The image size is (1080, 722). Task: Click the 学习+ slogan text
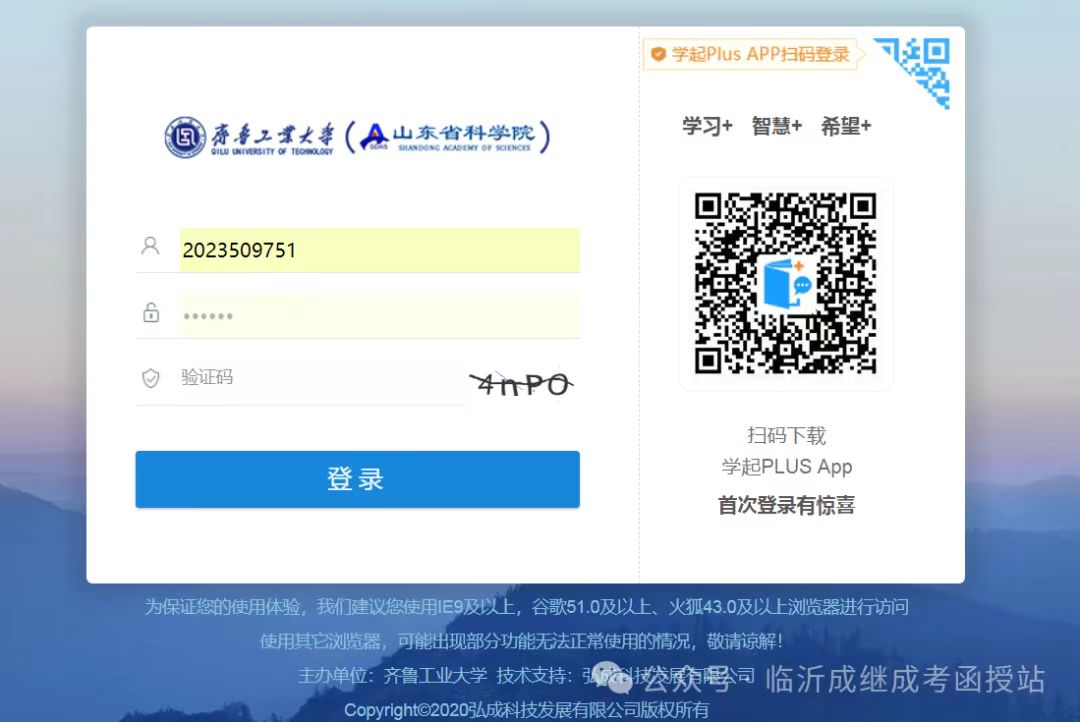pos(707,127)
